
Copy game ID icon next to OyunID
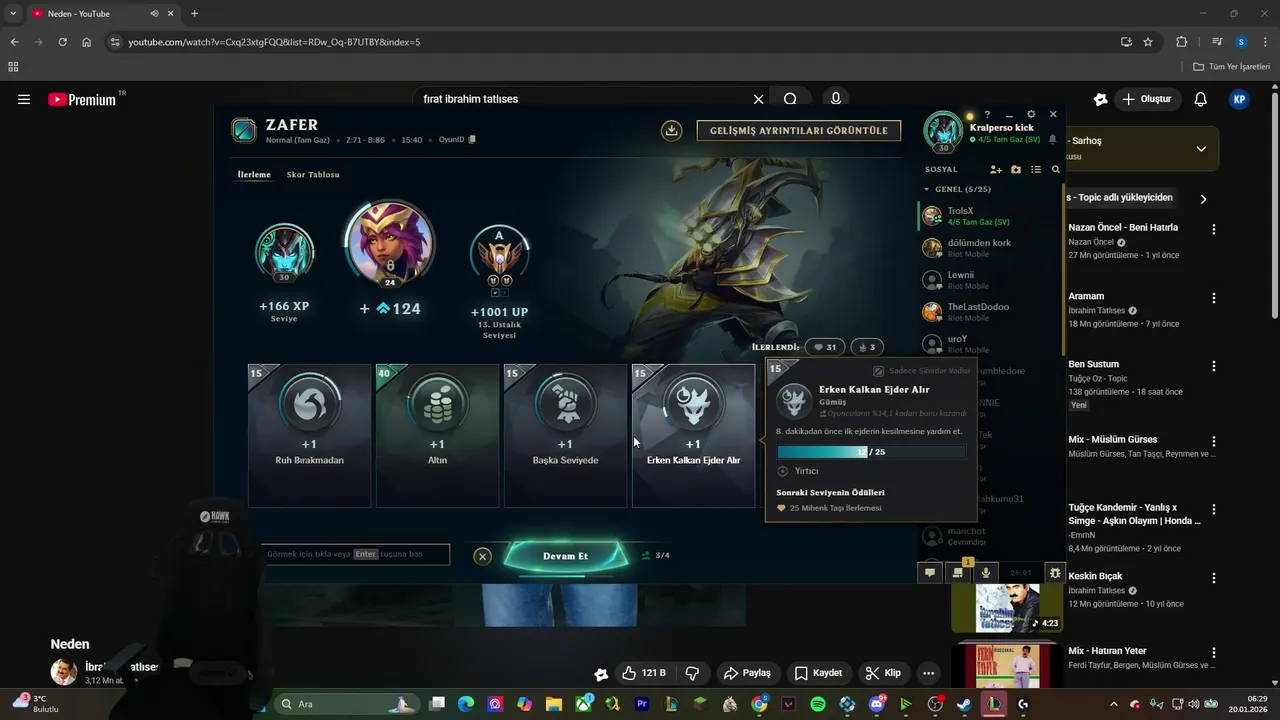tap(472, 140)
